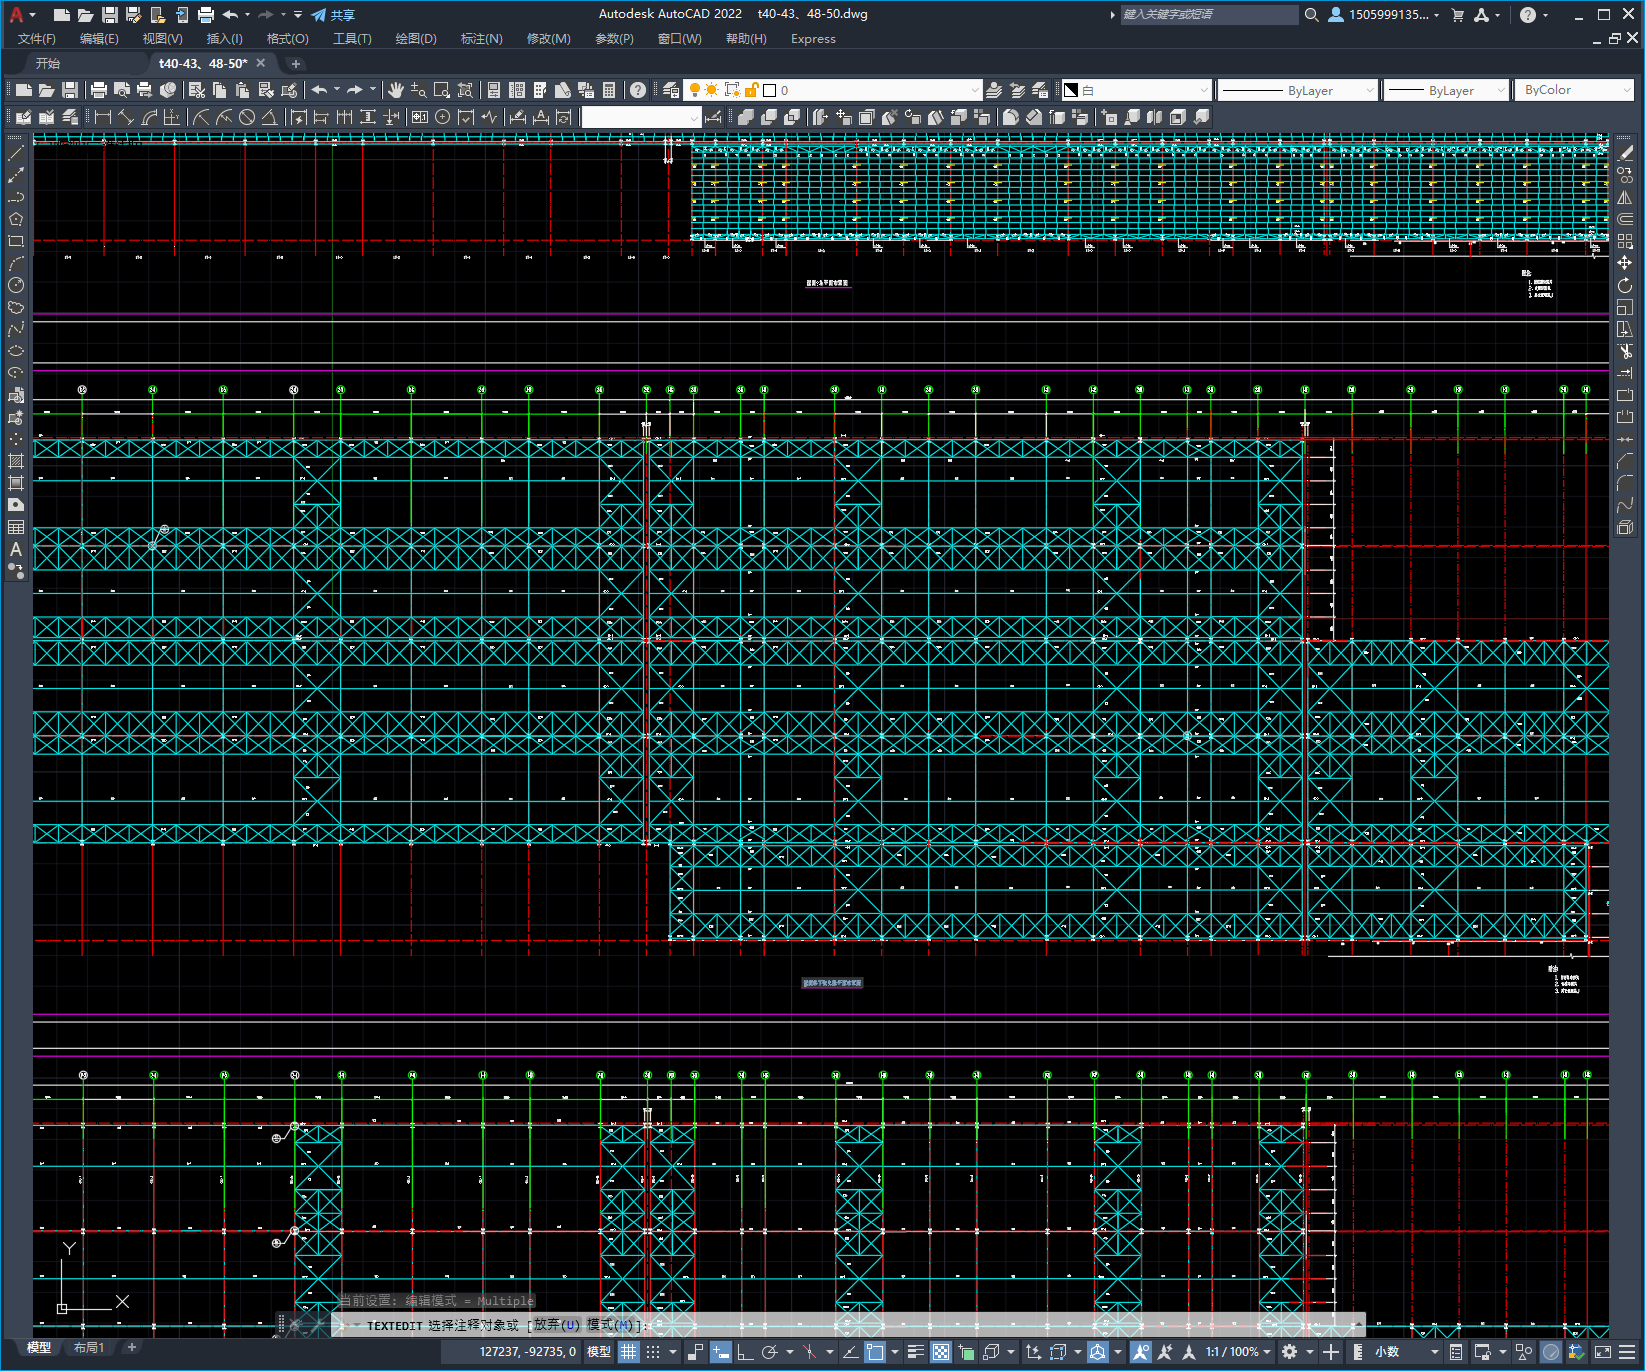
Task: Select the Line tool in the draw toolbar
Action: 16,153
